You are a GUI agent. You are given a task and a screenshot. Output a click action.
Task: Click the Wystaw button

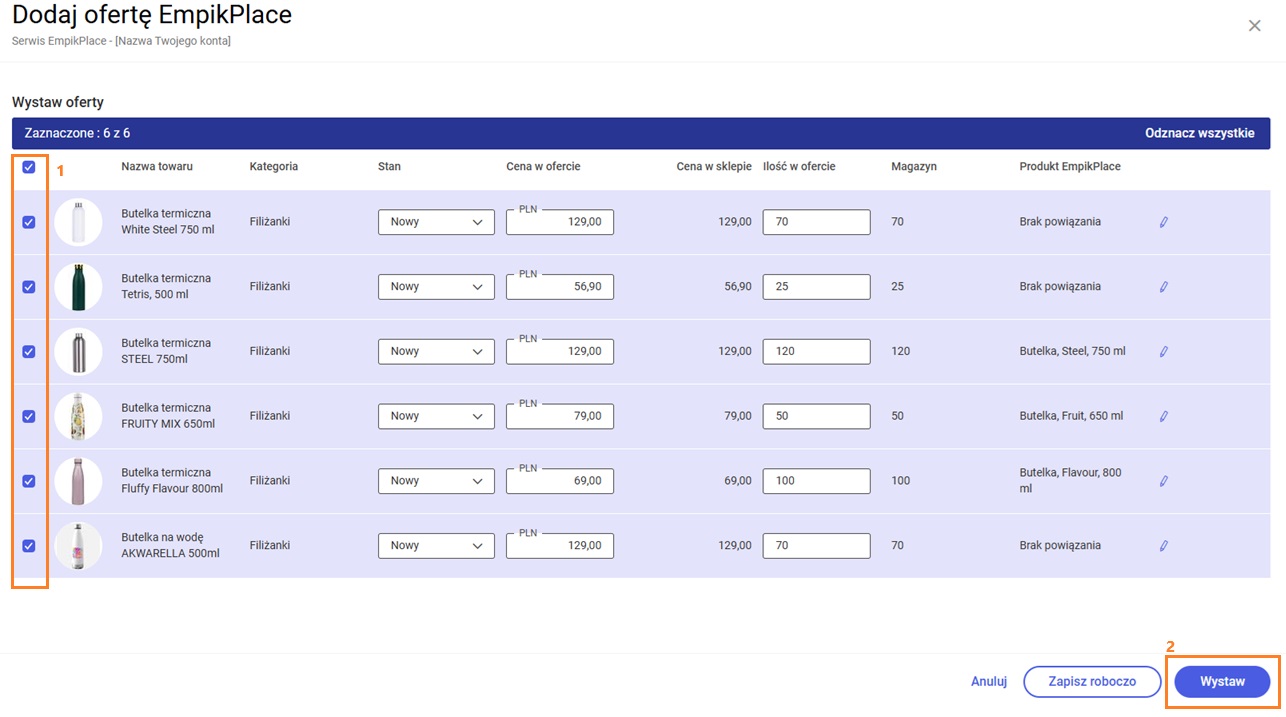pos(1222,682)
